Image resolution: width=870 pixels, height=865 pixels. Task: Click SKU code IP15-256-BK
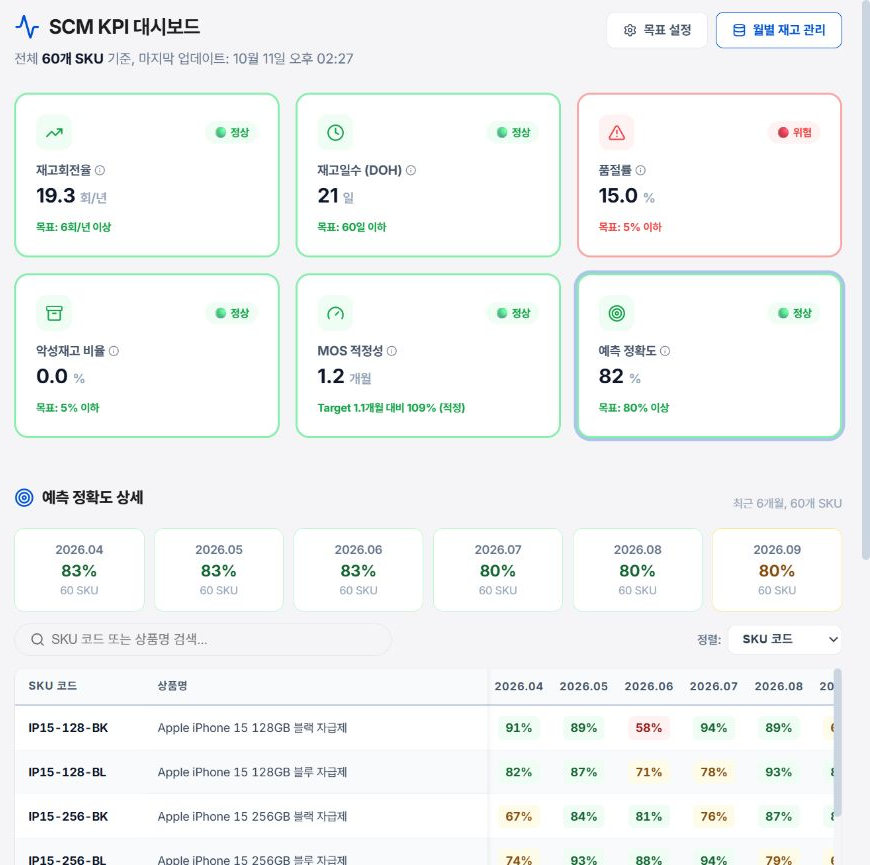click(x=68, y=817)
